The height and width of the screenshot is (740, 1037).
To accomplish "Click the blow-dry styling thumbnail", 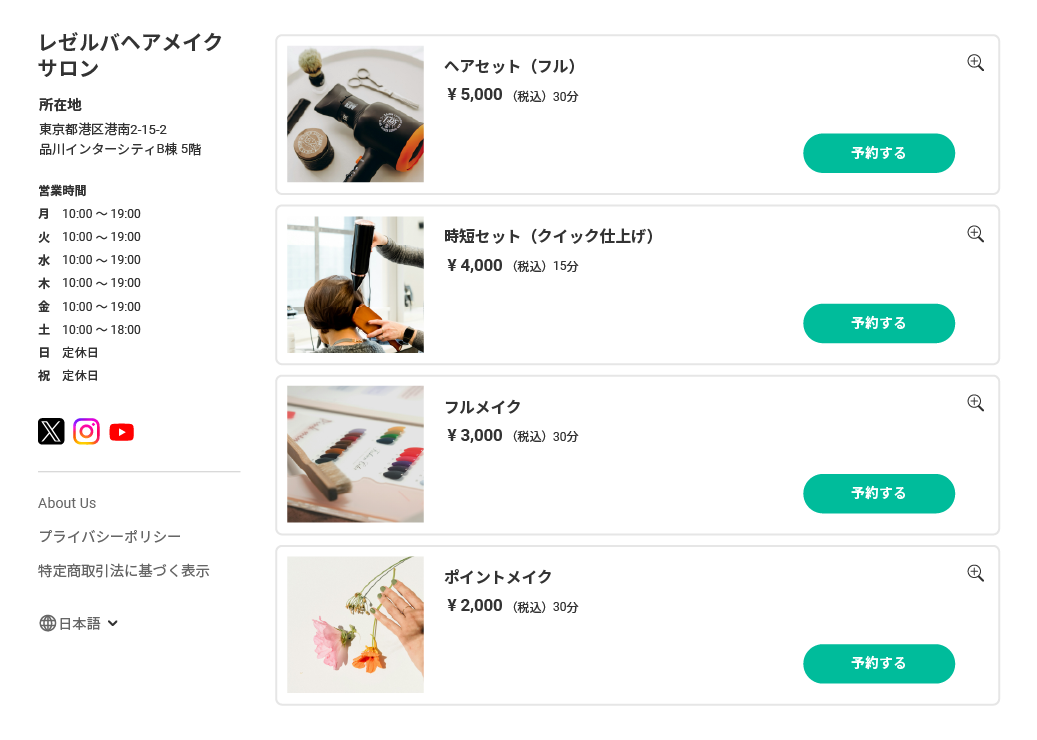I will [355, 284].
